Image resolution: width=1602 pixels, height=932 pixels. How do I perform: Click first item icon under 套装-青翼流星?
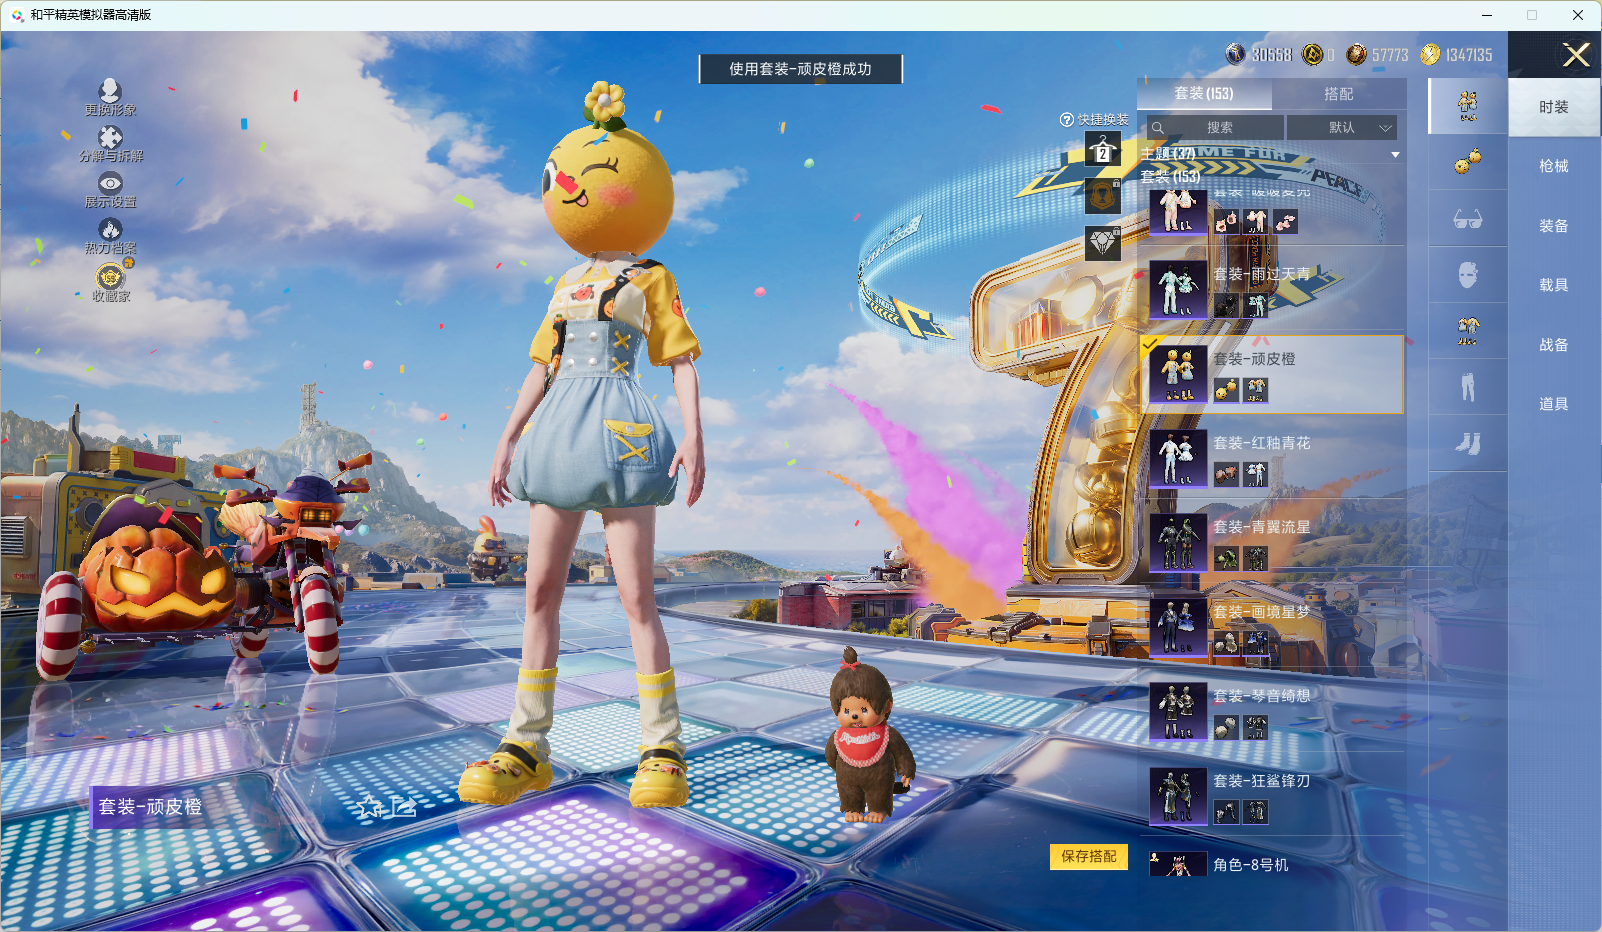pos(1226,559)
